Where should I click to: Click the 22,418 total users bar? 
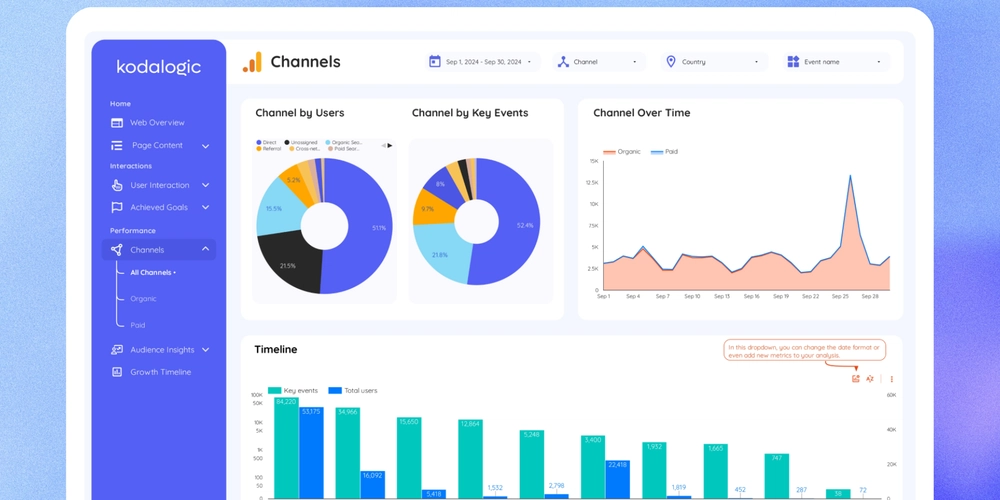(x=618, y=479)
